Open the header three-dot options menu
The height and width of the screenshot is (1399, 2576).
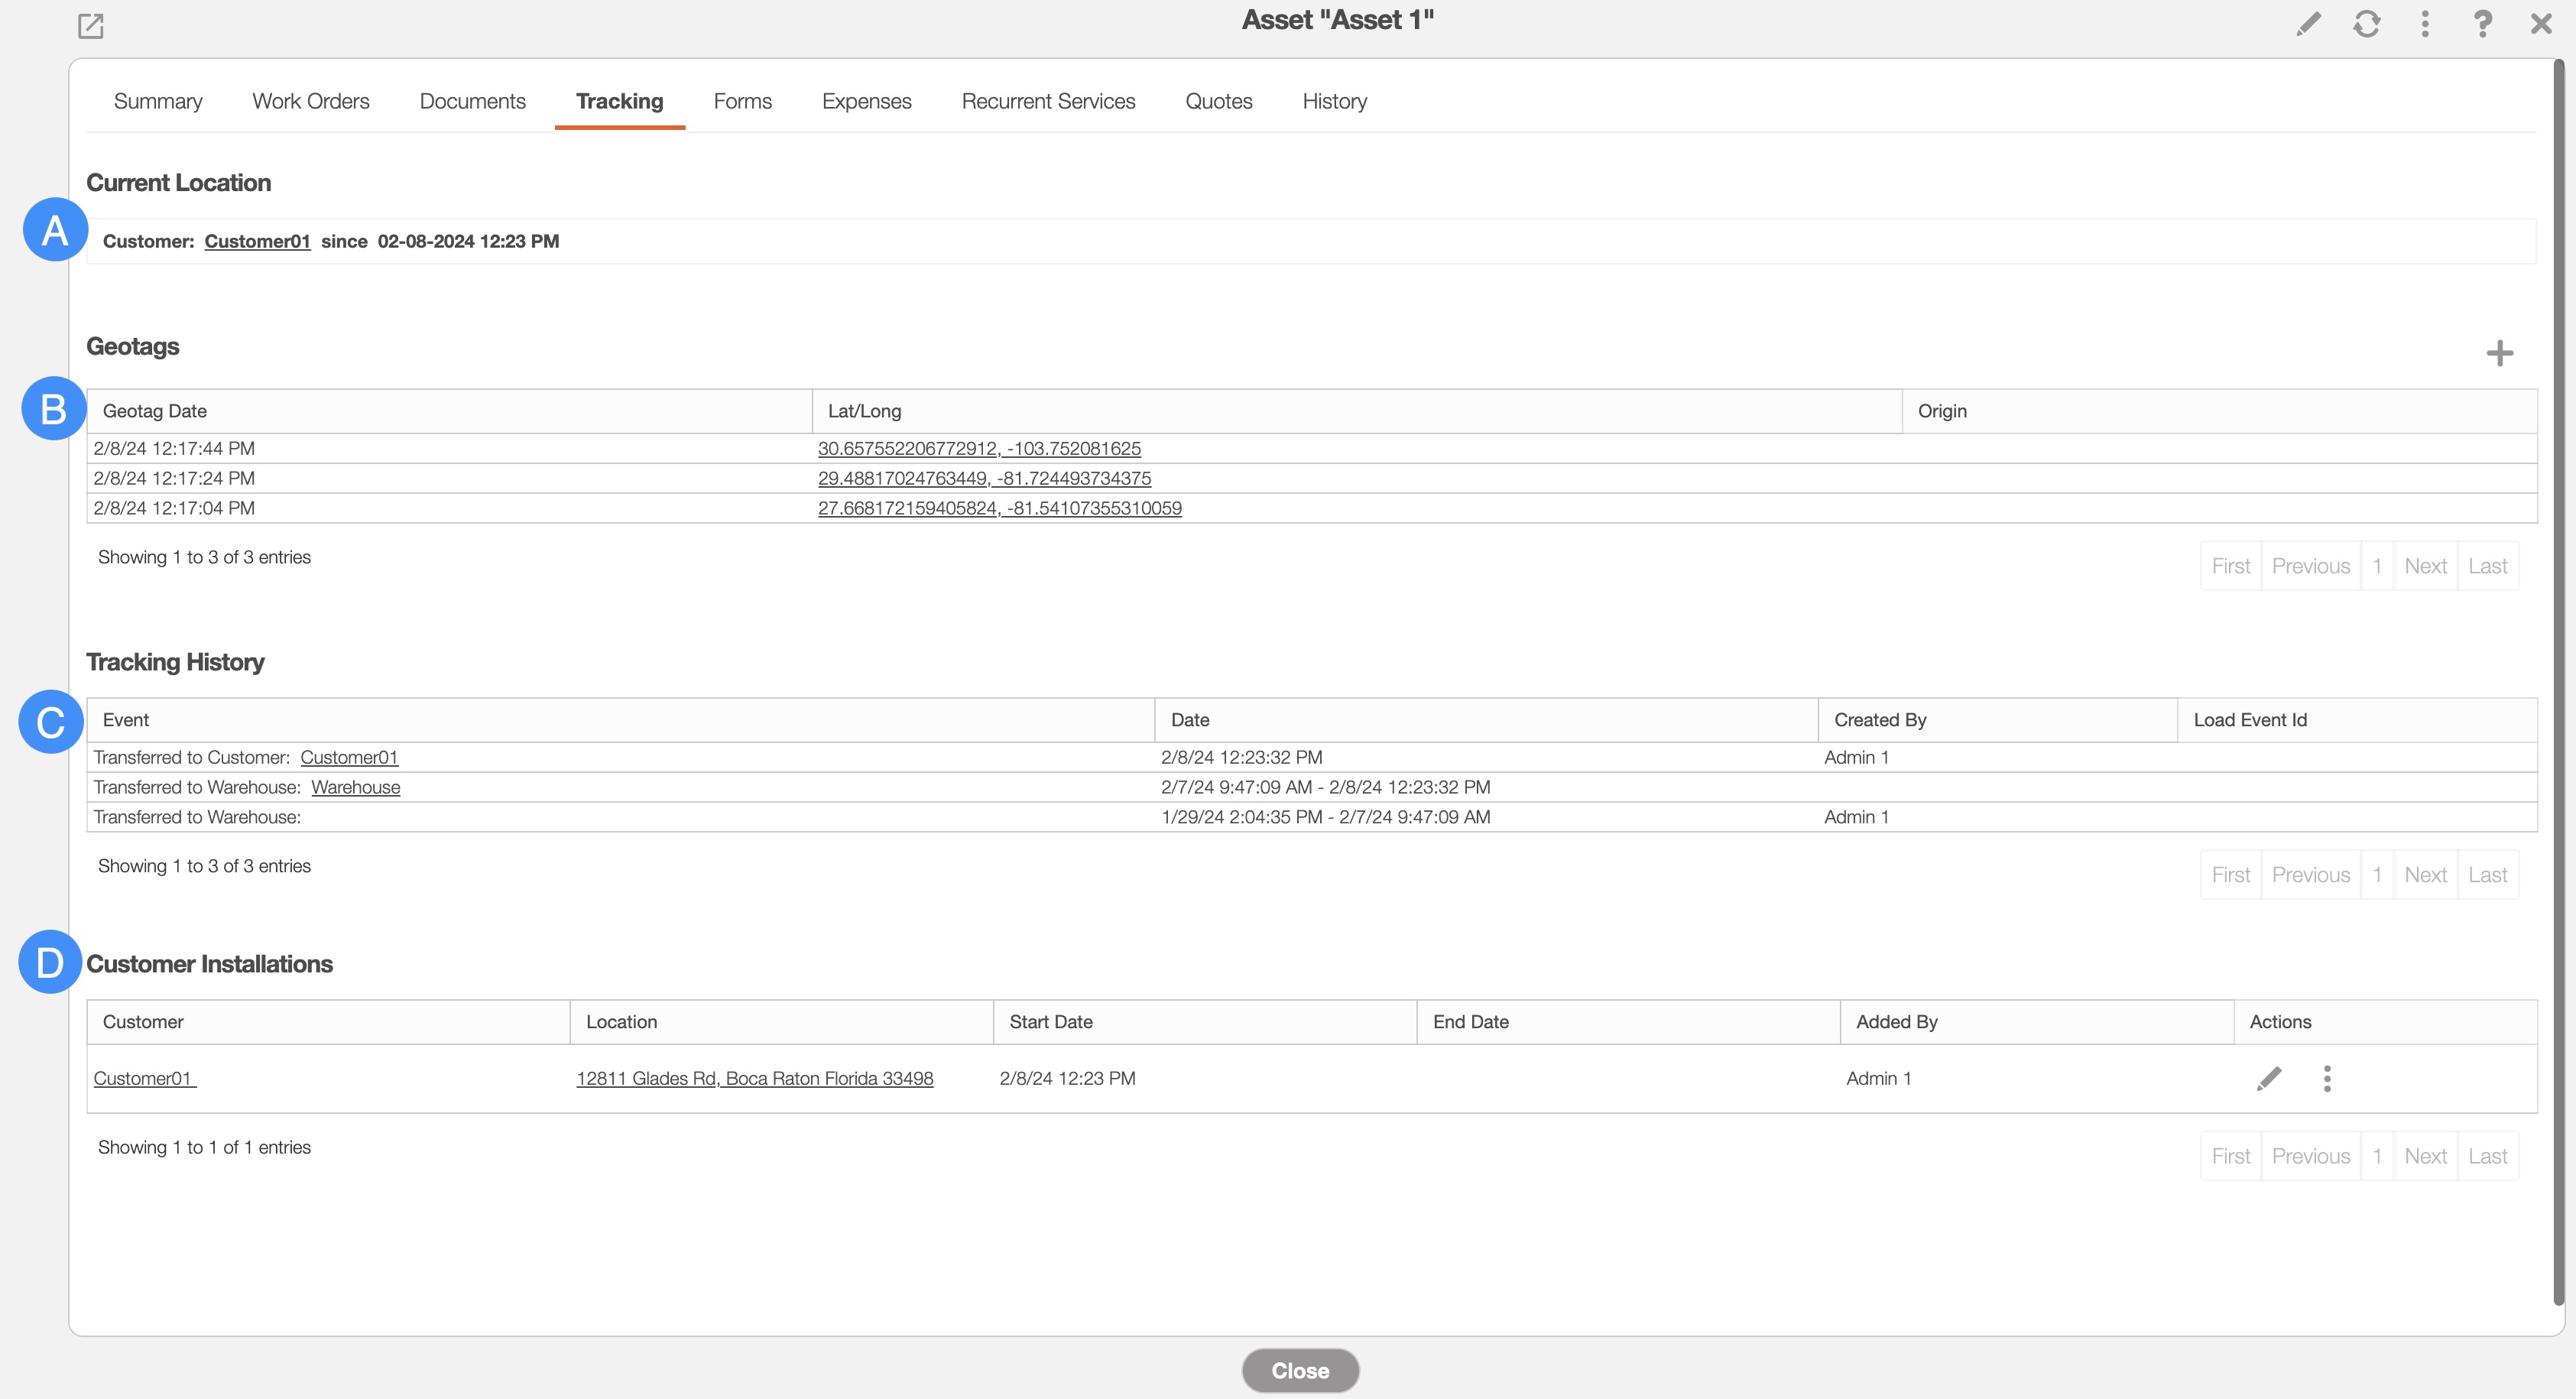[x=2424, y=24]
